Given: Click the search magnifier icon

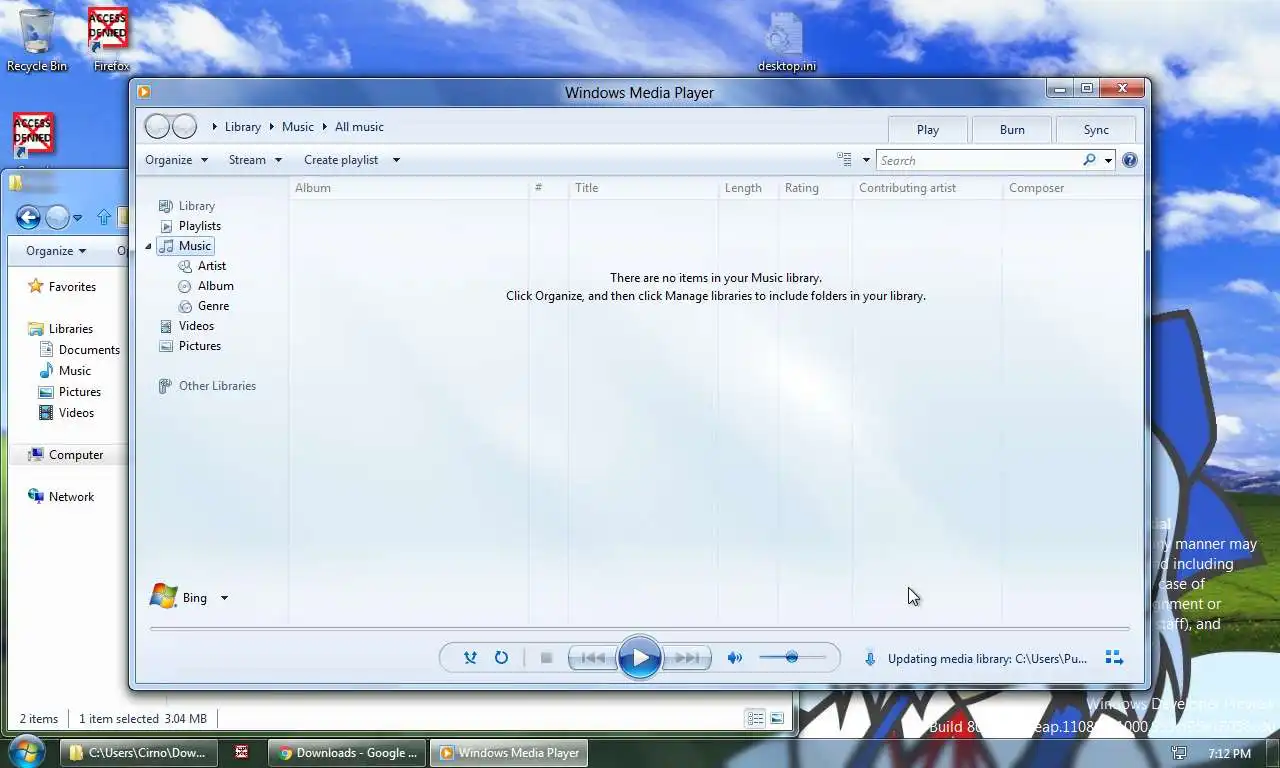Looking at the screenshot, I should [x=1089, y=160].
